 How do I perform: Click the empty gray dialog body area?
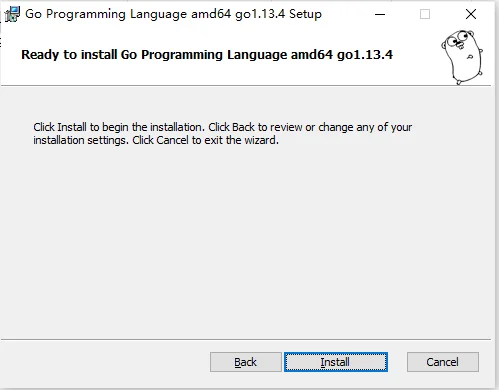click(x=246, y=240)
